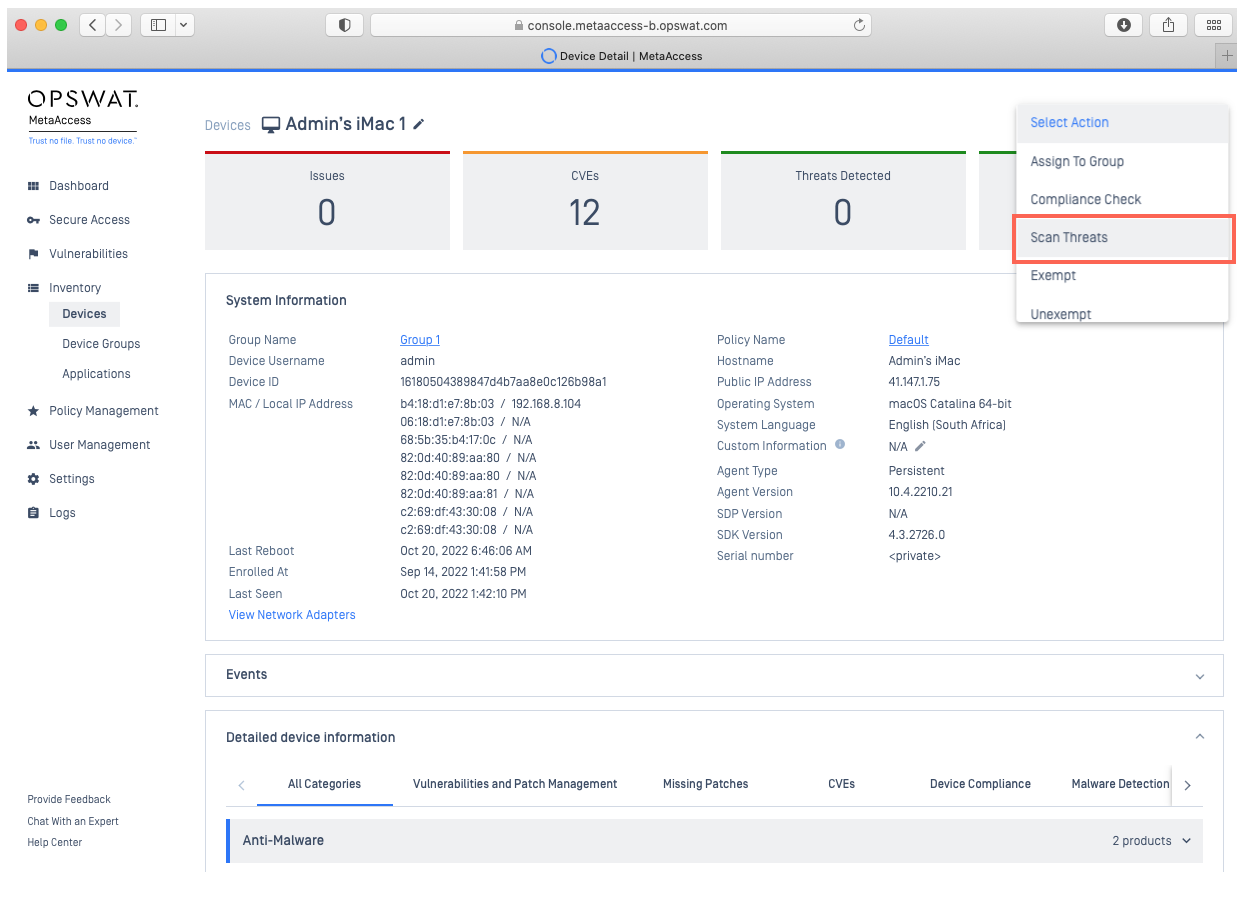Switch to the CVEs tab
1241x923 pixels.
(842, 784)
